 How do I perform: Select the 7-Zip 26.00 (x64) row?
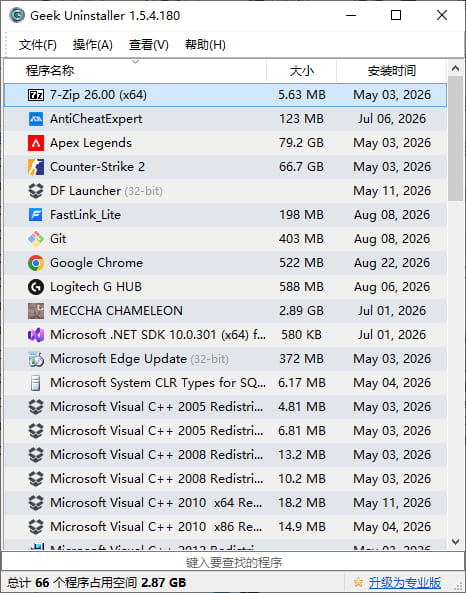point(225,95)
